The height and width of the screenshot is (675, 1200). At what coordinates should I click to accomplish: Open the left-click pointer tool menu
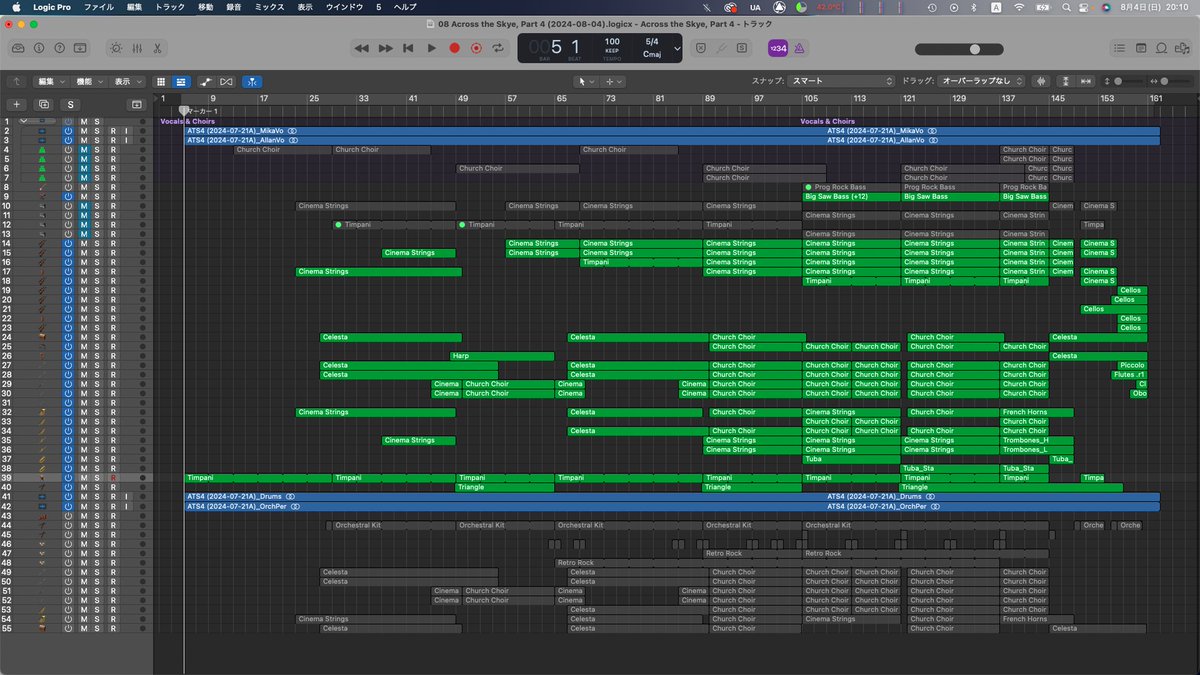pos(585,81)
